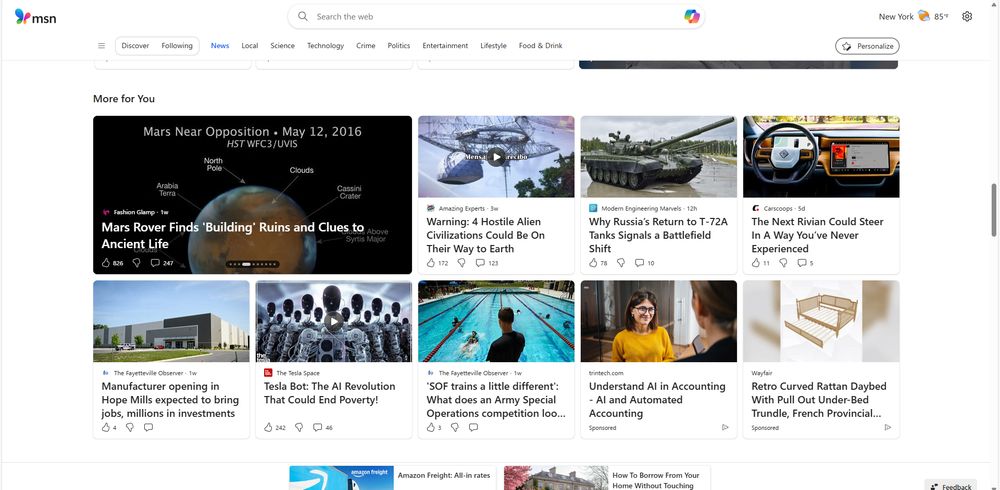Open Why Russia's Return to T-72A headline
The height and width of the screenshot is (490, 1000).
658,235
